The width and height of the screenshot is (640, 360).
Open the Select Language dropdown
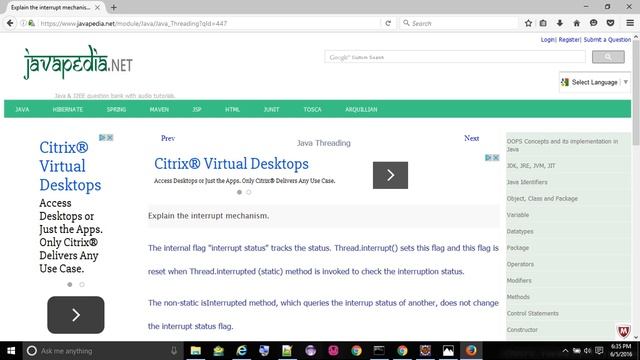click(x=595, y=82)
